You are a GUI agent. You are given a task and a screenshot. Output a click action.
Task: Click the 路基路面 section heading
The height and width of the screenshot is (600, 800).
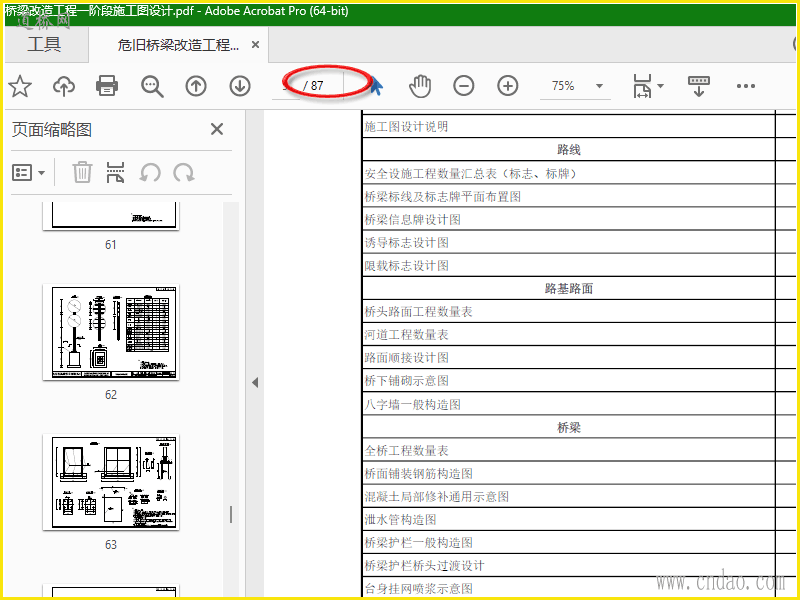click(x=569, y=288)
